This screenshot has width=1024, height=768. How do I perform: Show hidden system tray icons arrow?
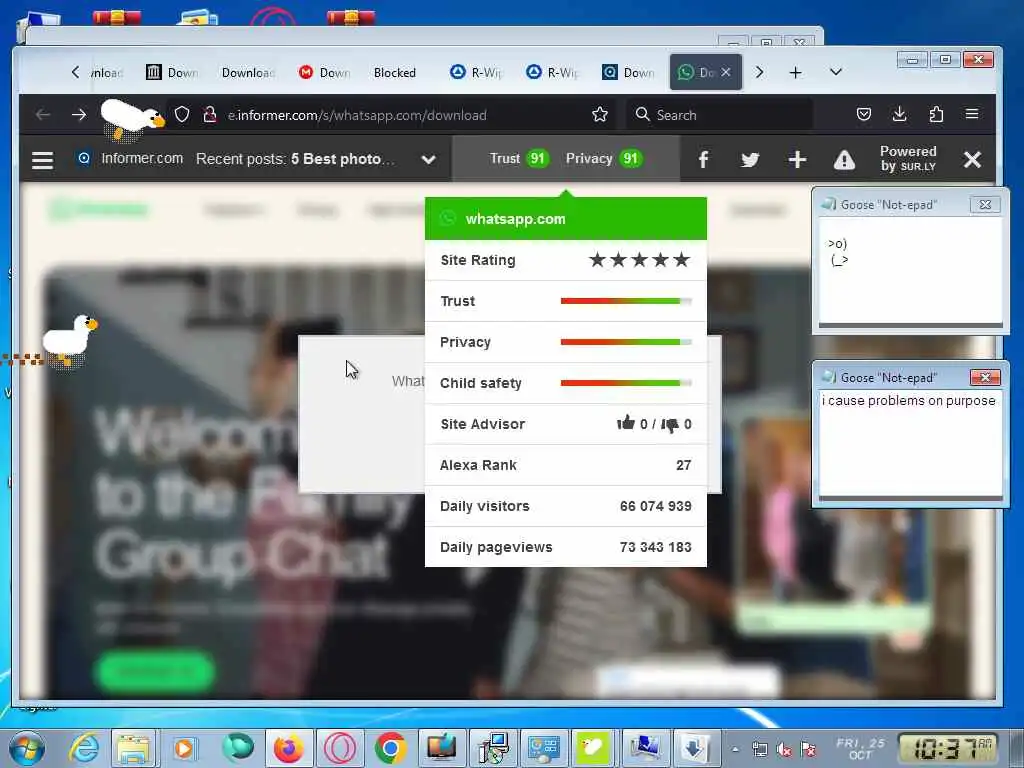coord(735,750)
